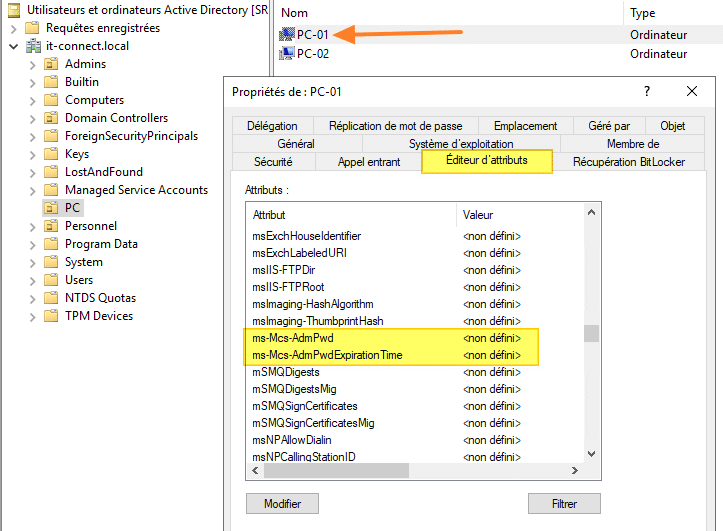Viewport: 723px width, 531px height.
Task: Click the Requêtes enregistrées folder icon
Action: pyautogui.click(x=32, y=28)
